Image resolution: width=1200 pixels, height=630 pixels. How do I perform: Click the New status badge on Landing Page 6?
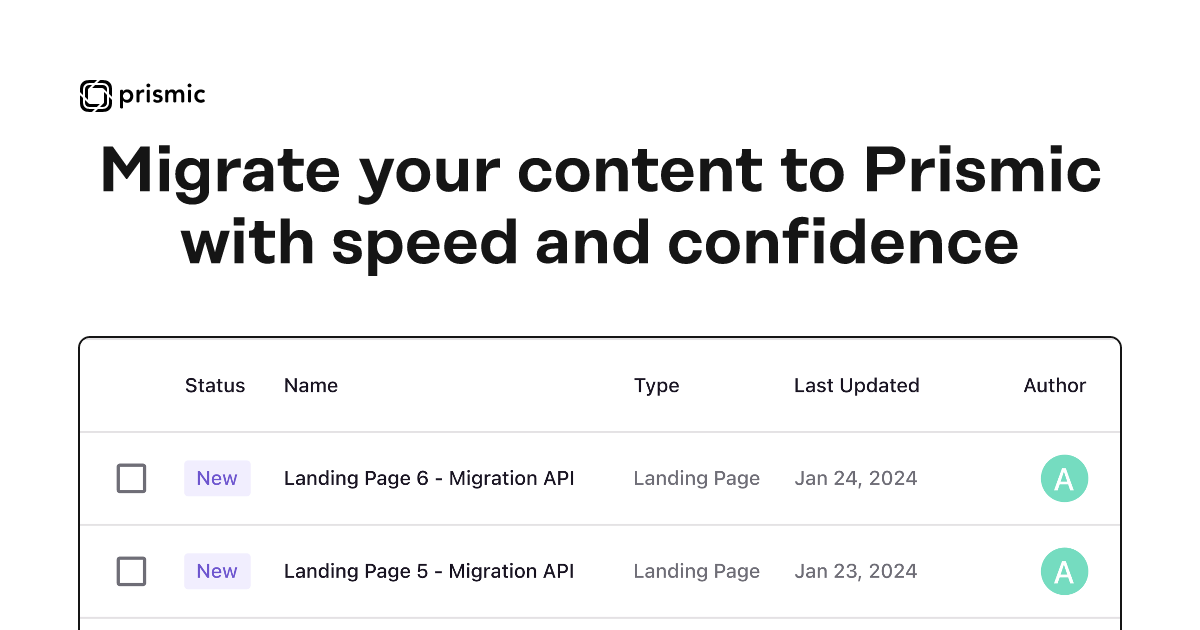point(217,478)
